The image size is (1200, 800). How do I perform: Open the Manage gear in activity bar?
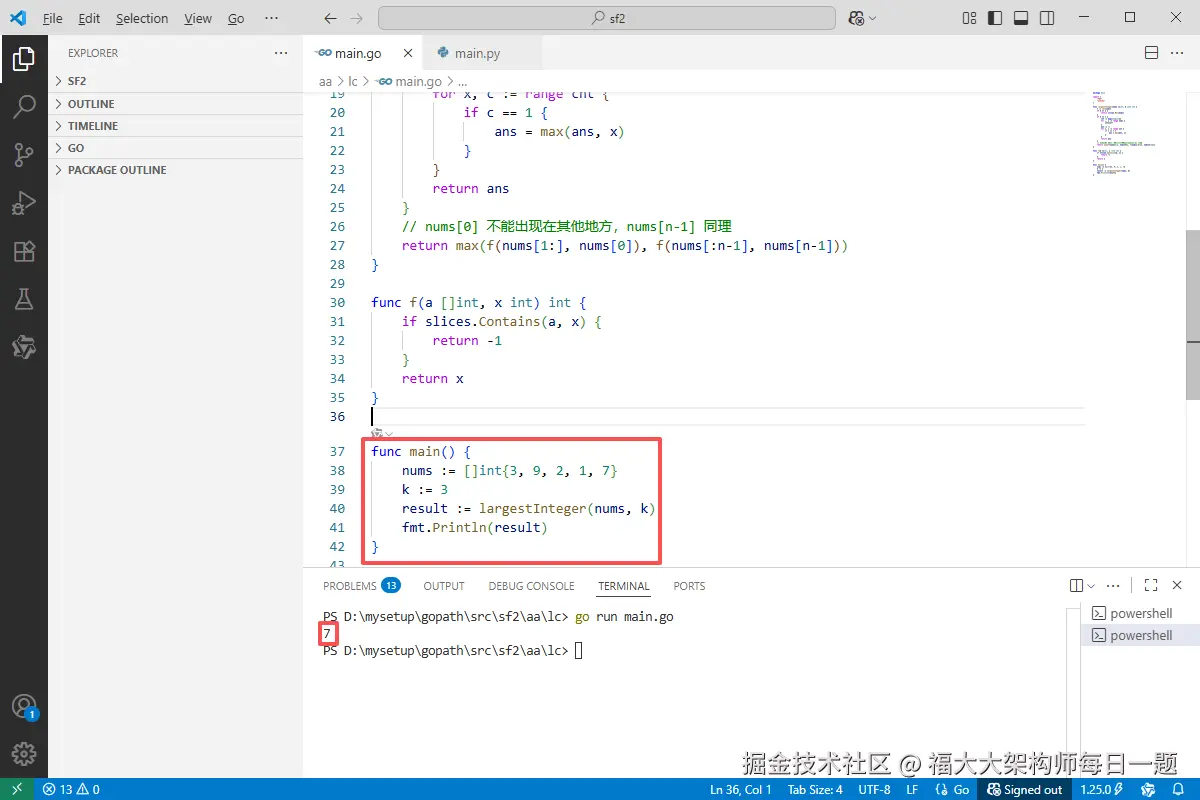coord(24,754)
